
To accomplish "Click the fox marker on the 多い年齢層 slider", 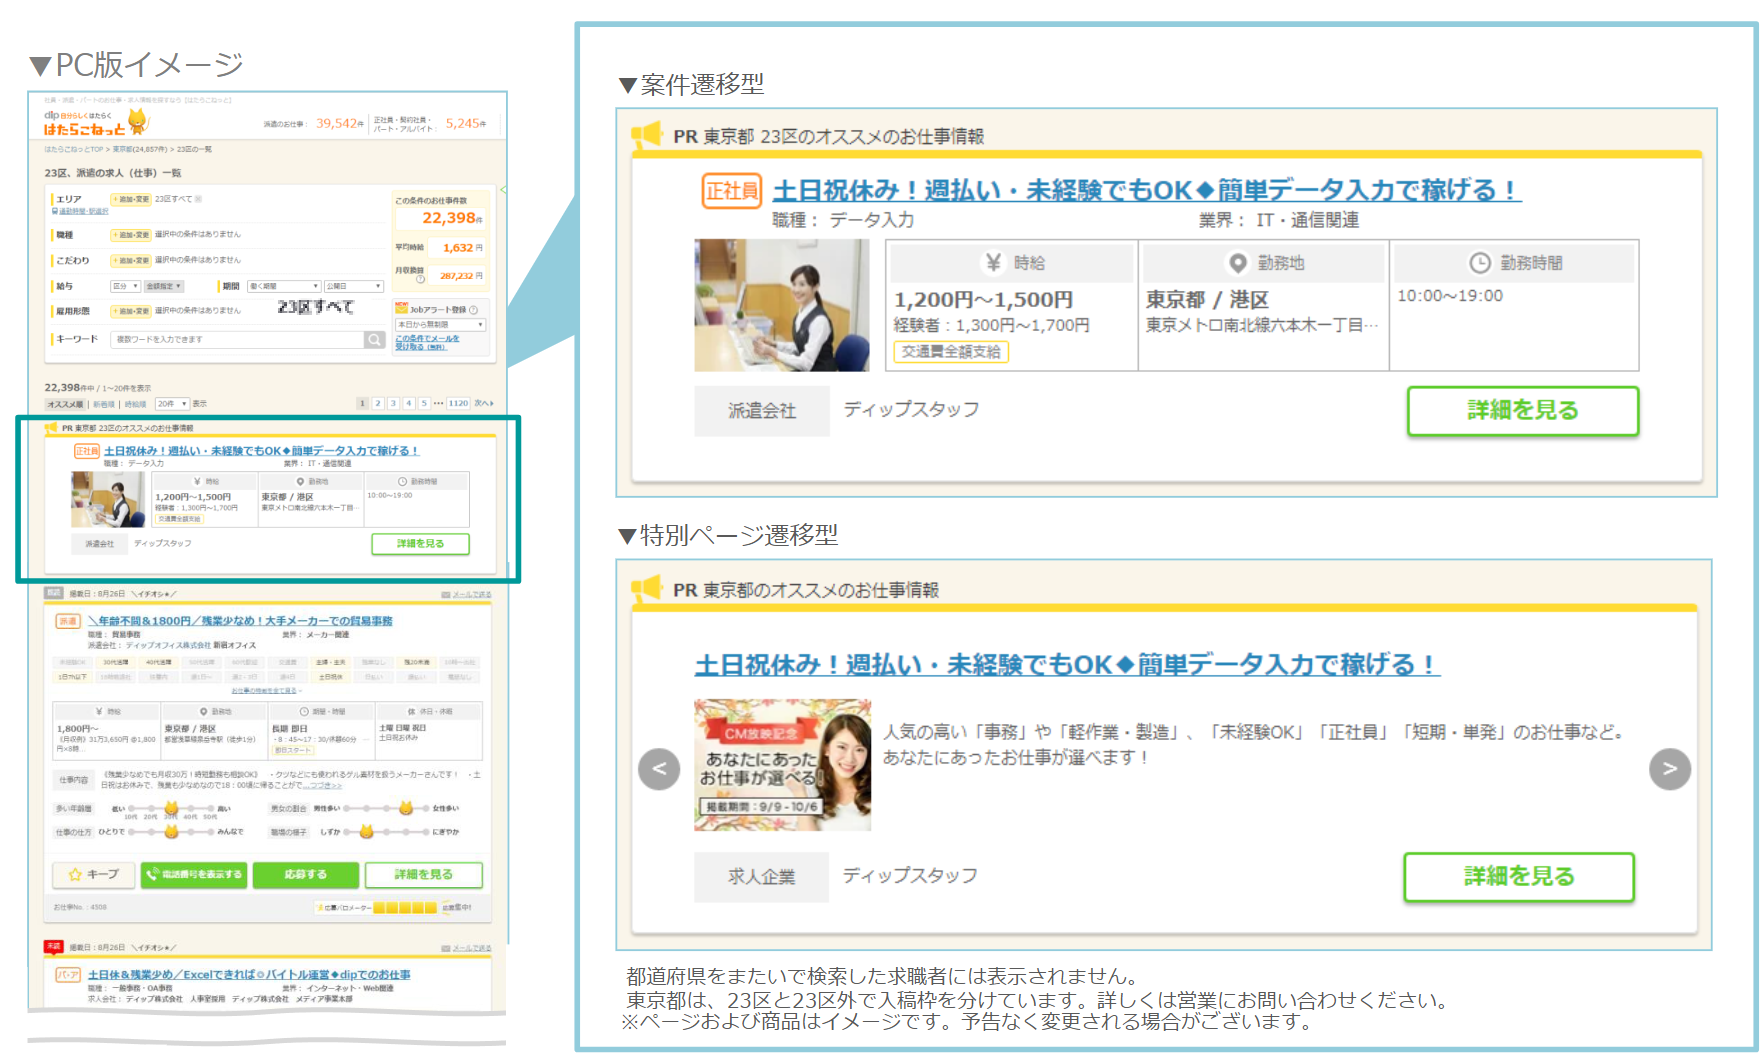I will 171,808.
